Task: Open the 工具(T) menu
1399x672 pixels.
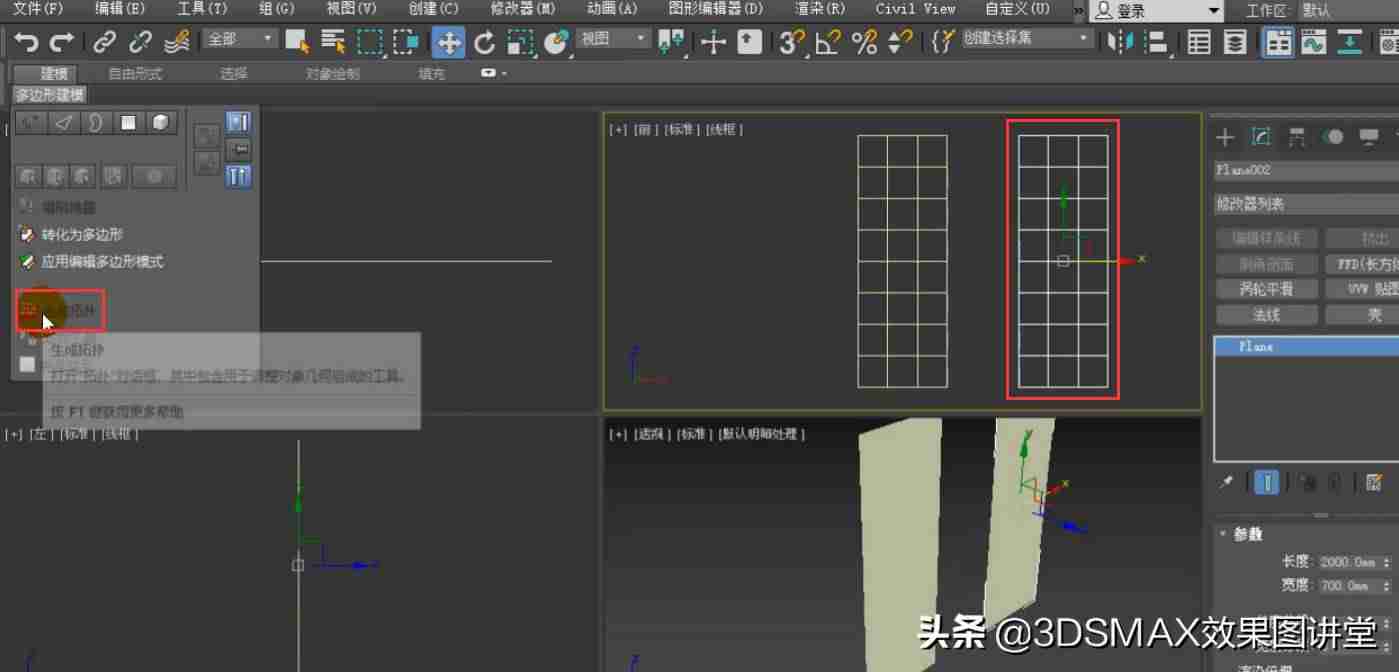Action: 202,9
